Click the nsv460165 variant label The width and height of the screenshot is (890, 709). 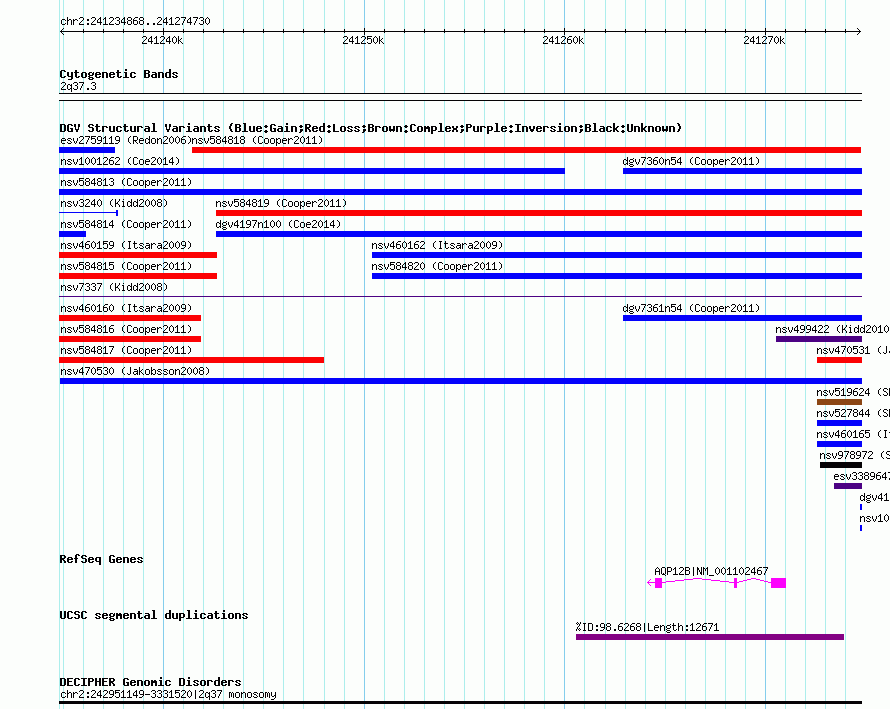tap(853, 434)
